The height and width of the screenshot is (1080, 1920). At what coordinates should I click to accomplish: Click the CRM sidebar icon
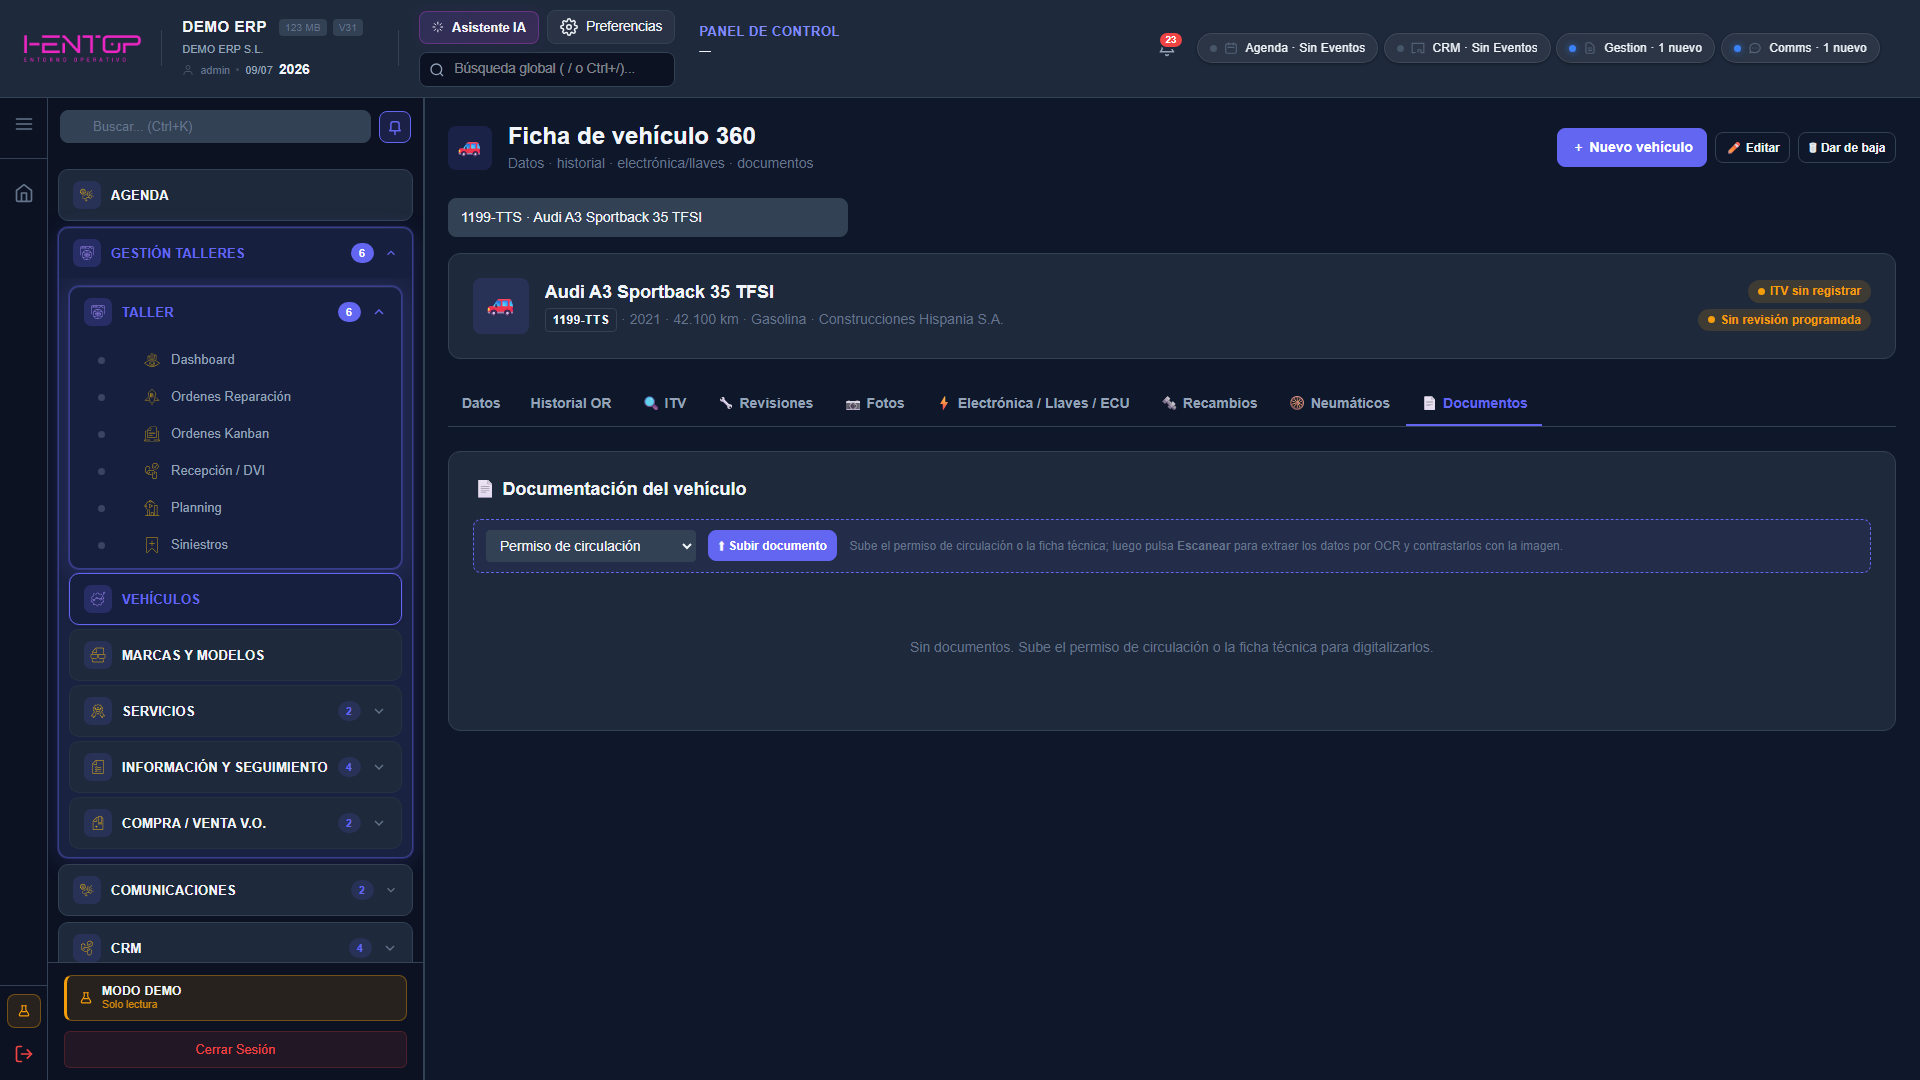87,948
